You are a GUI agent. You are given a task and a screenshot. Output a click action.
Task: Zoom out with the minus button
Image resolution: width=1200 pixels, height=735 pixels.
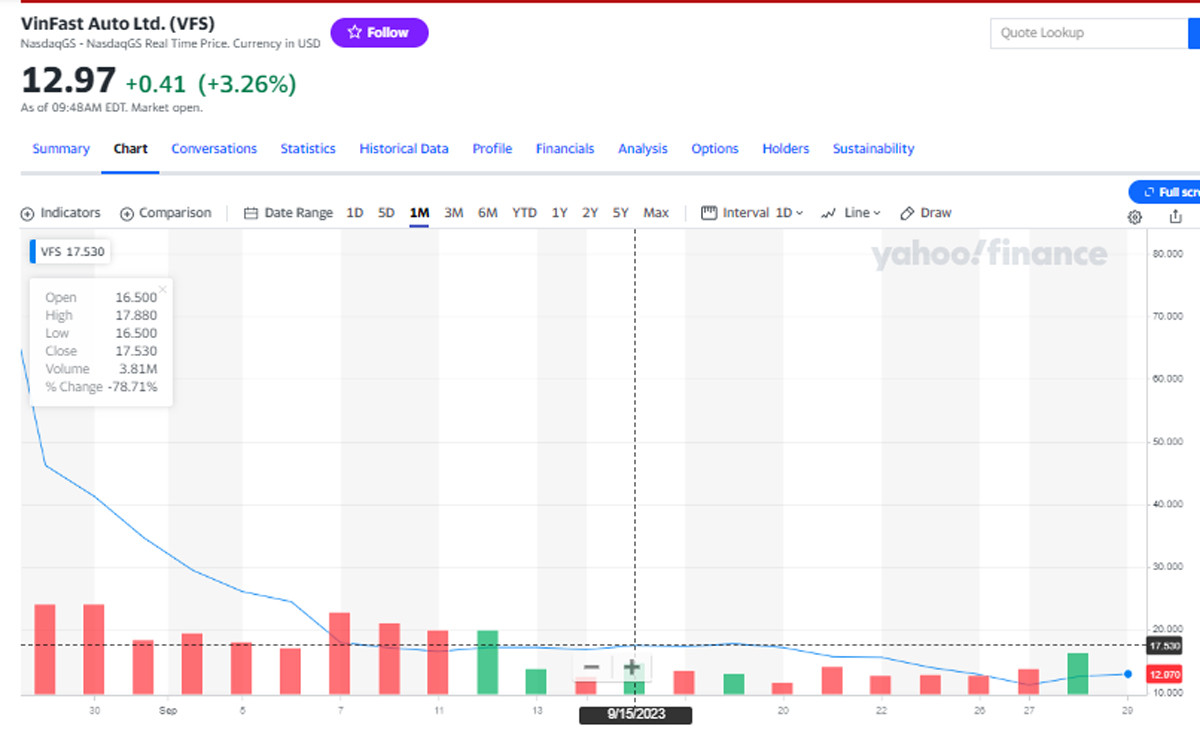tap(591, 667)
